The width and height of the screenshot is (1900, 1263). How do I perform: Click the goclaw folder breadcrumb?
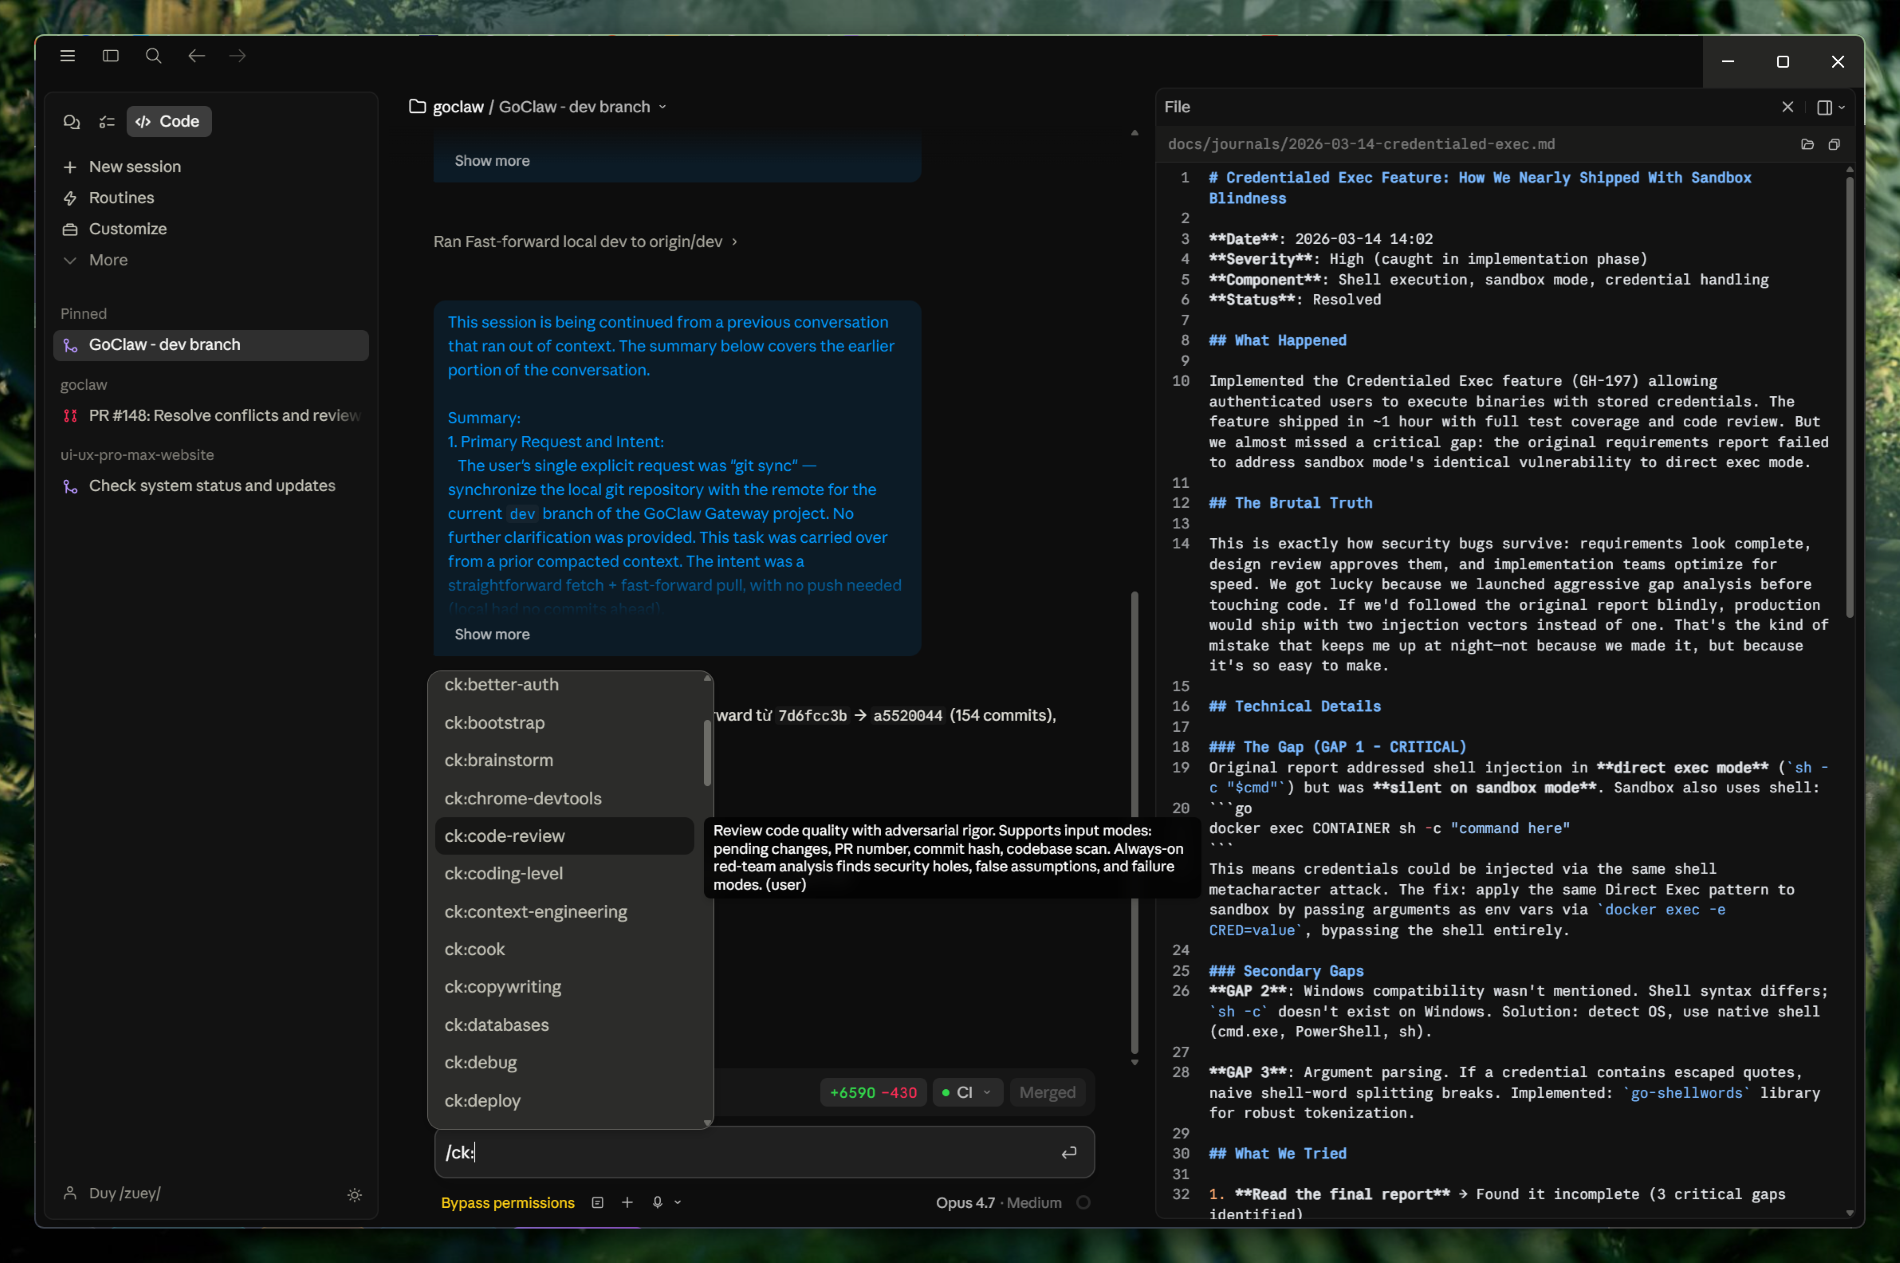pyautogui.click(x=447, y=107)
